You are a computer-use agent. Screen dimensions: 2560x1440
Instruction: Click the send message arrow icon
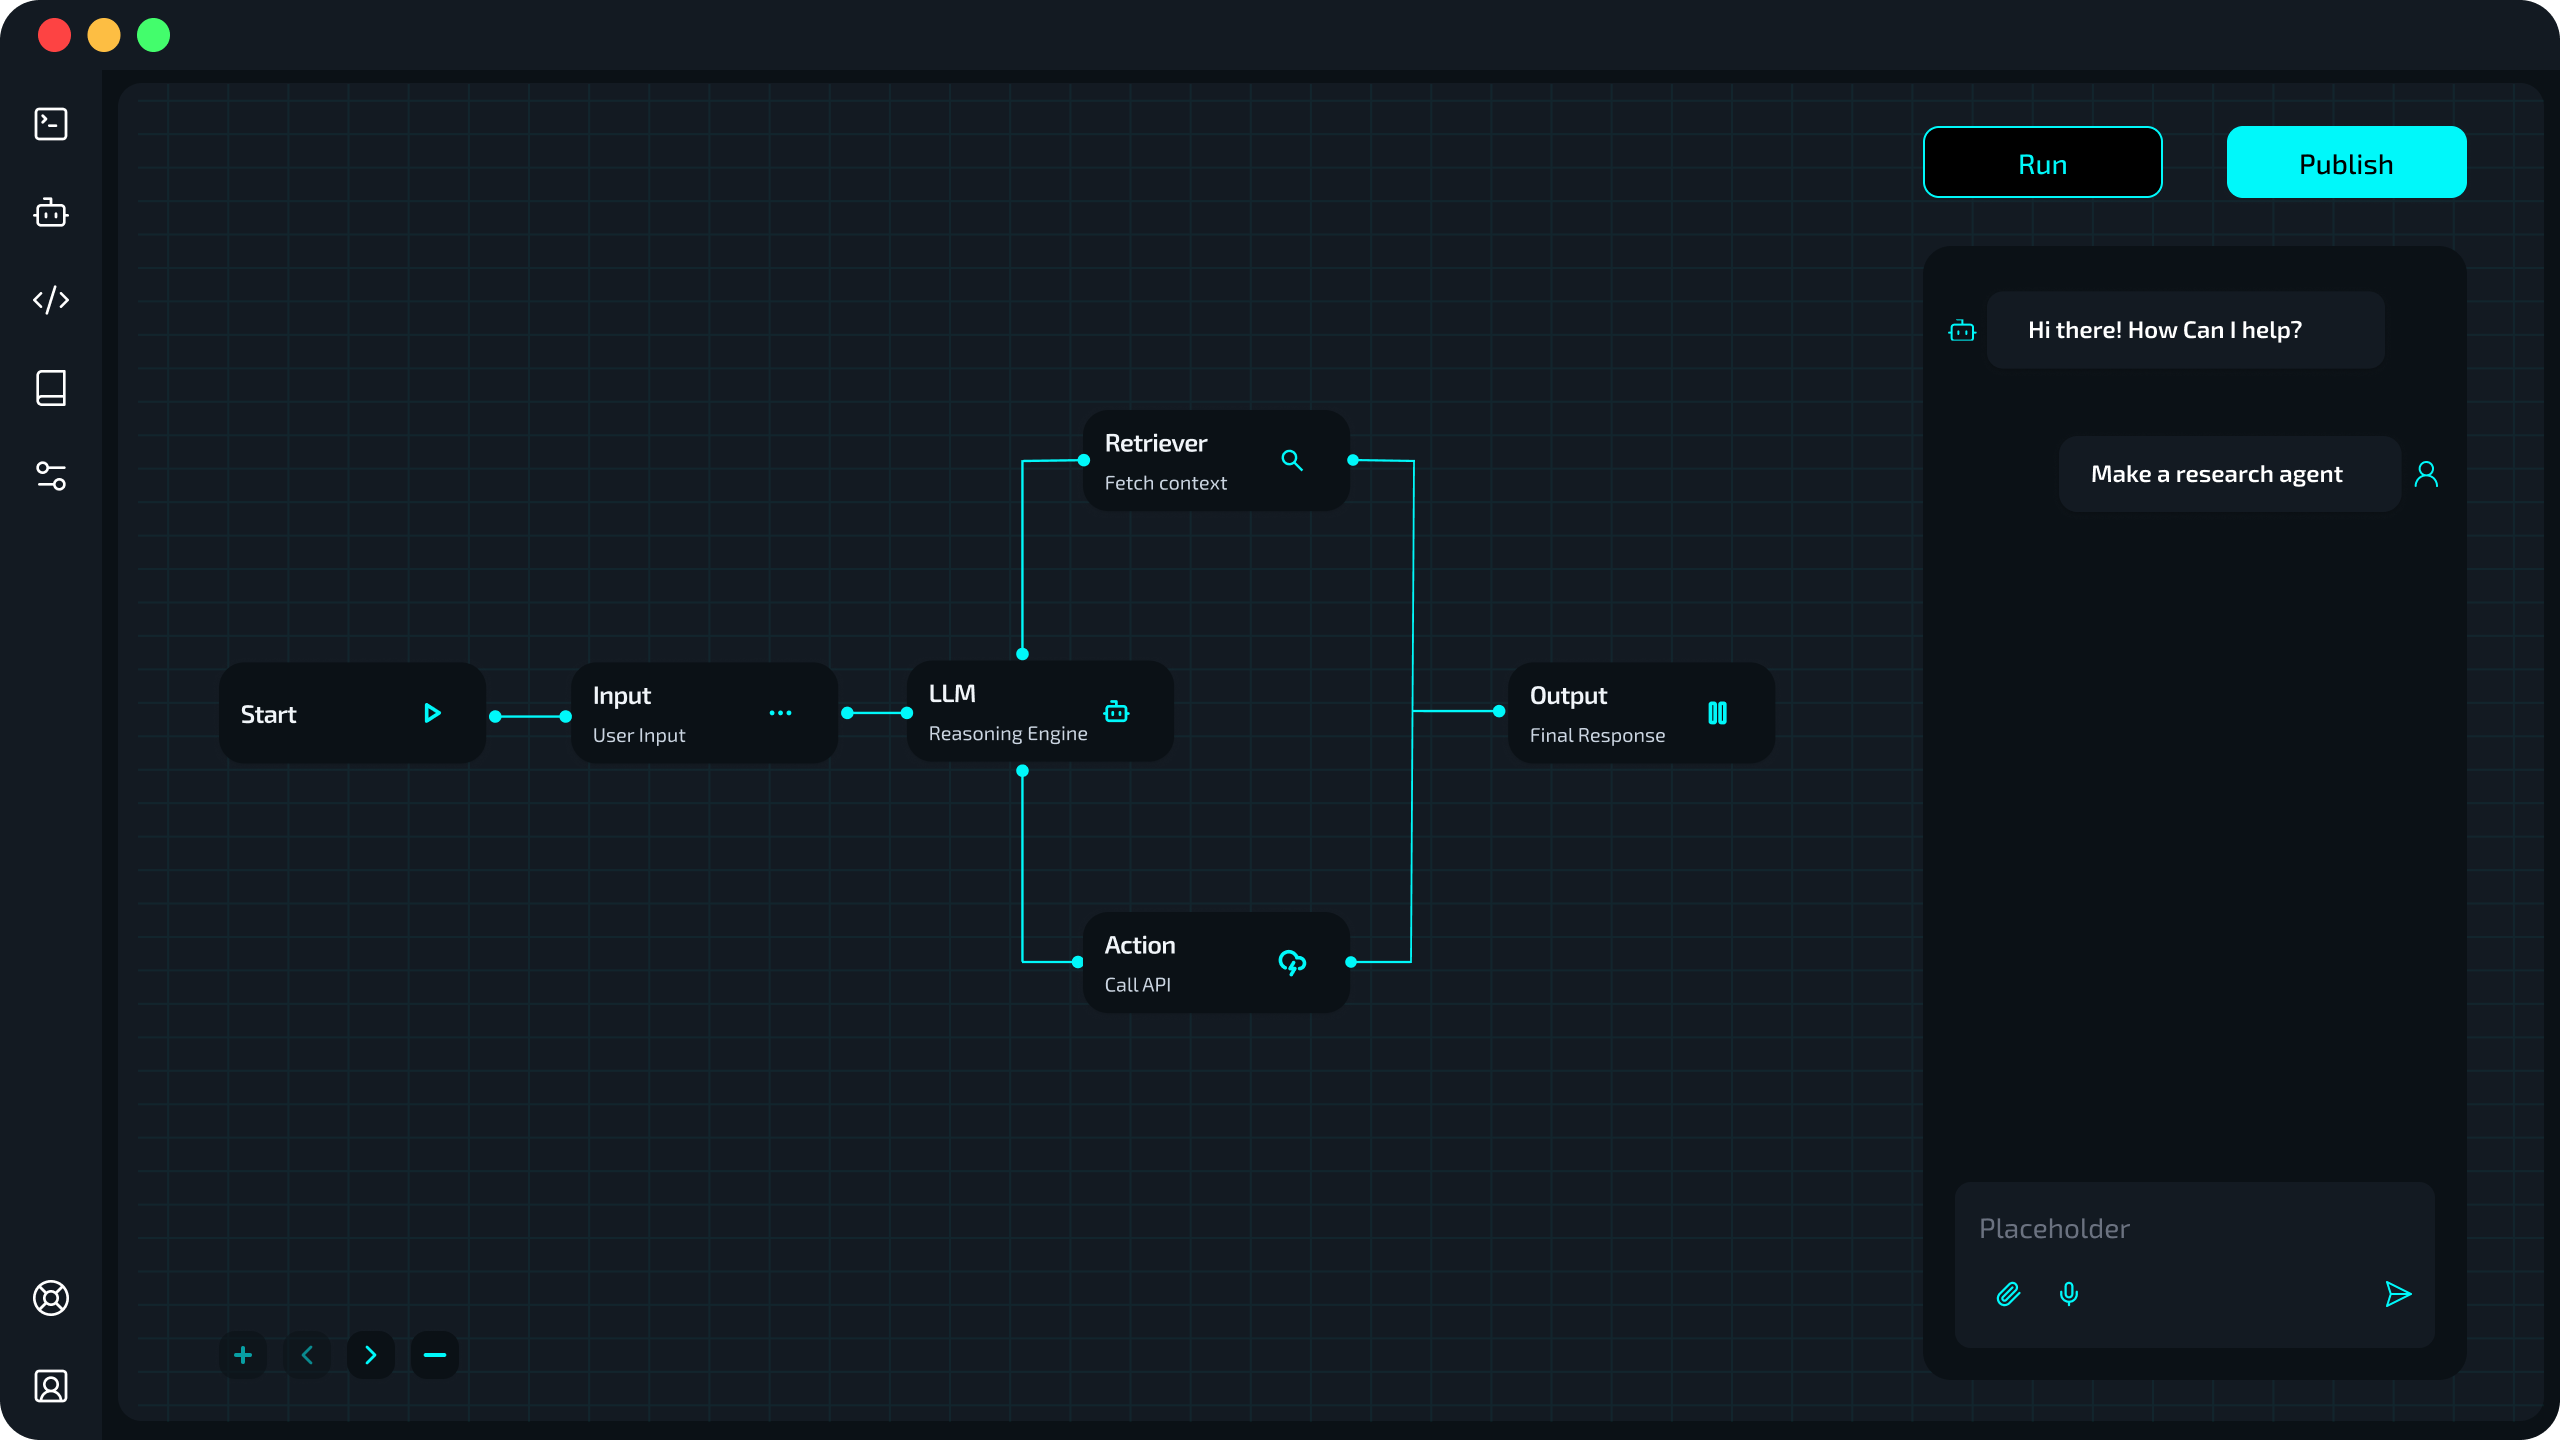point(2398,1294)
